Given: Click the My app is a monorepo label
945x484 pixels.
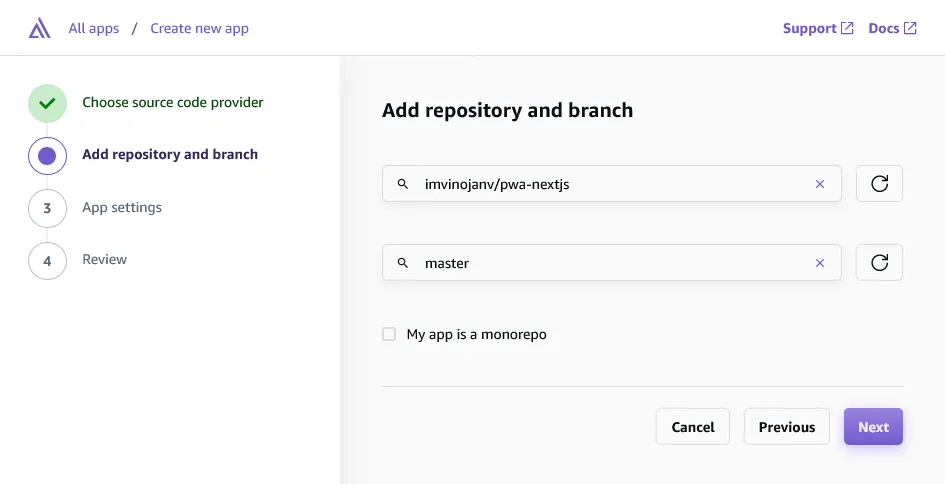Looking at the screenshot, I should pos(476,334).
